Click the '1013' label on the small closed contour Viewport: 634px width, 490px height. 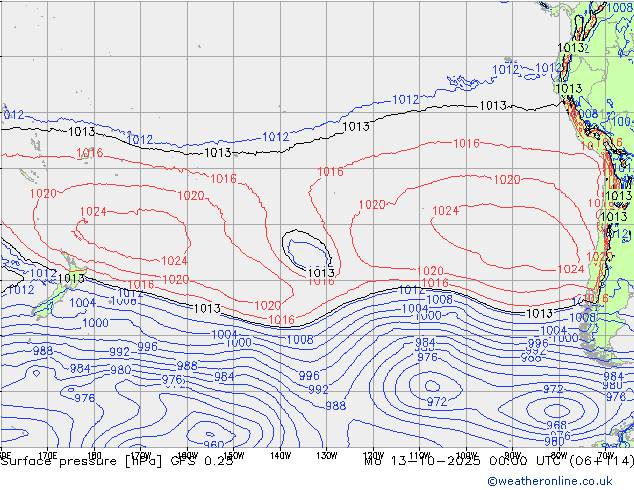pos(321,272)
